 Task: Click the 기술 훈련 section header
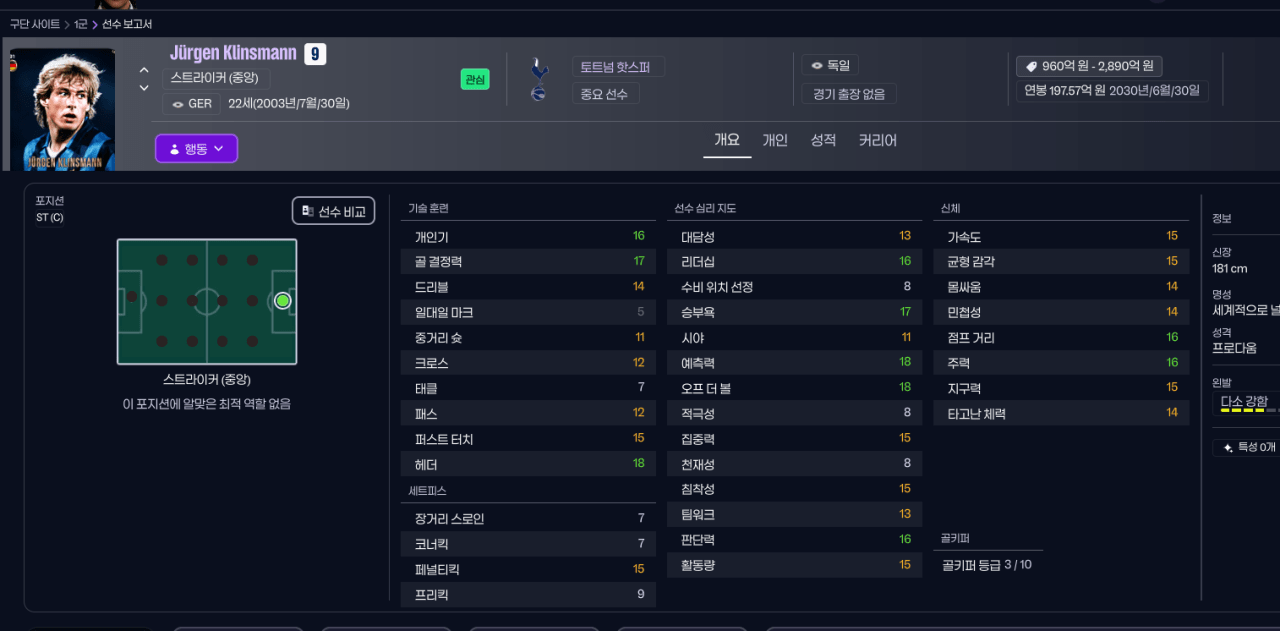428,209
